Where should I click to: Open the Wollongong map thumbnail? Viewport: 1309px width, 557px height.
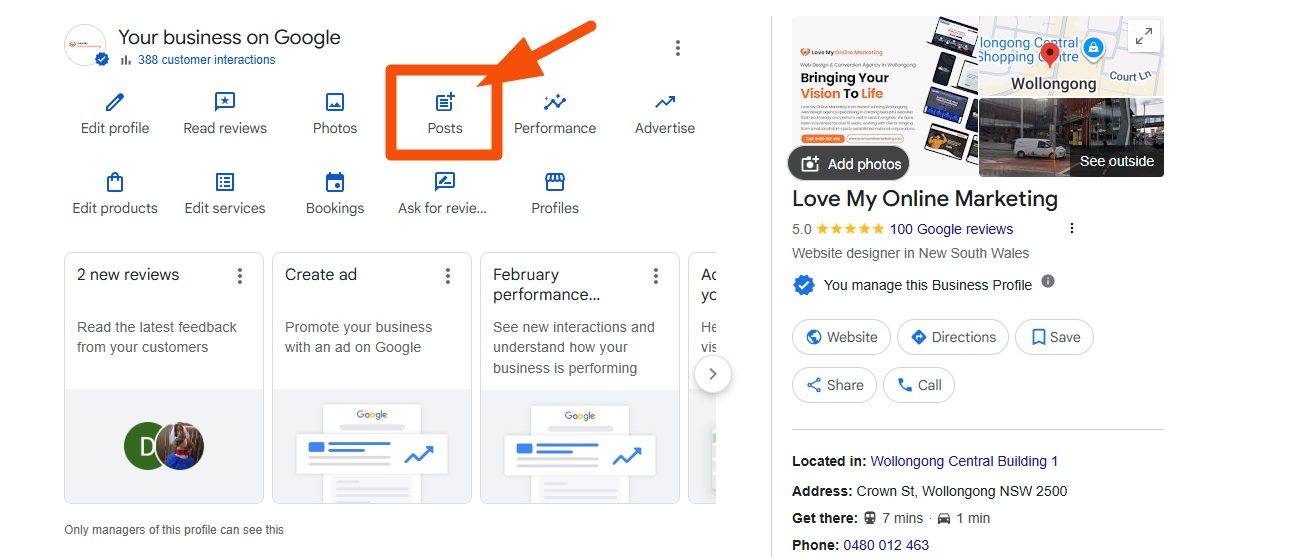click(1071, 56)
